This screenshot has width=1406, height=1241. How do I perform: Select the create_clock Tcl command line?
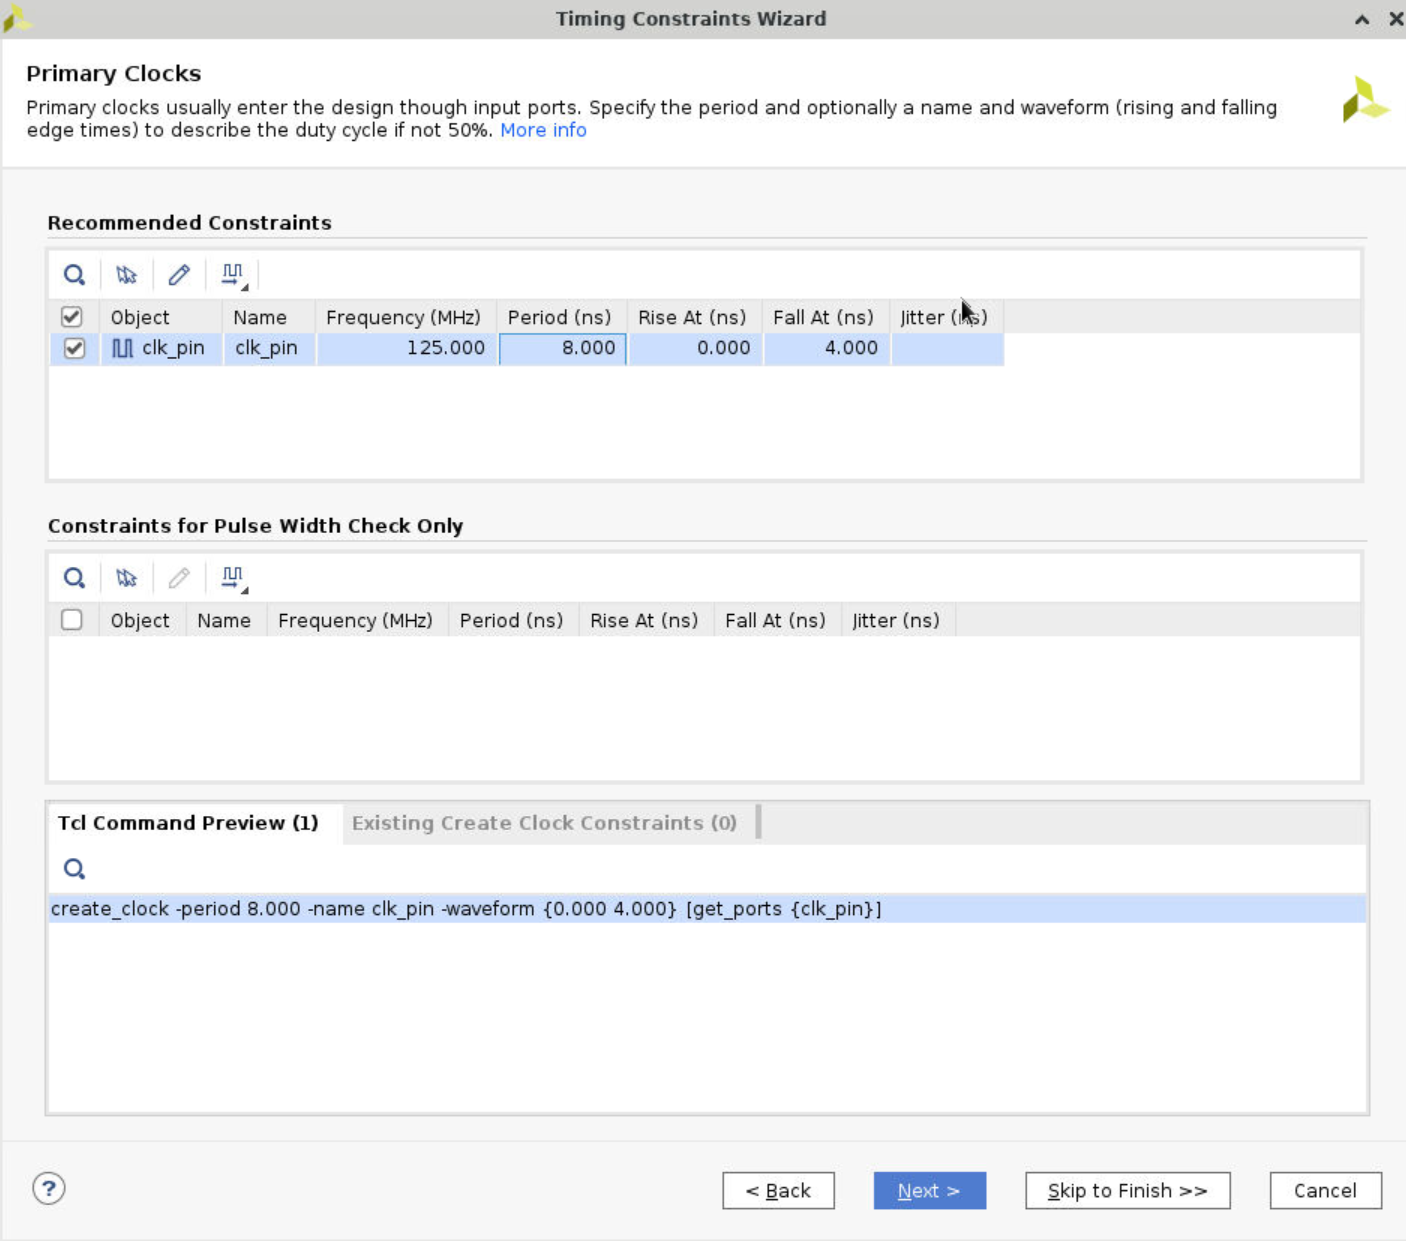click(707, 909)
